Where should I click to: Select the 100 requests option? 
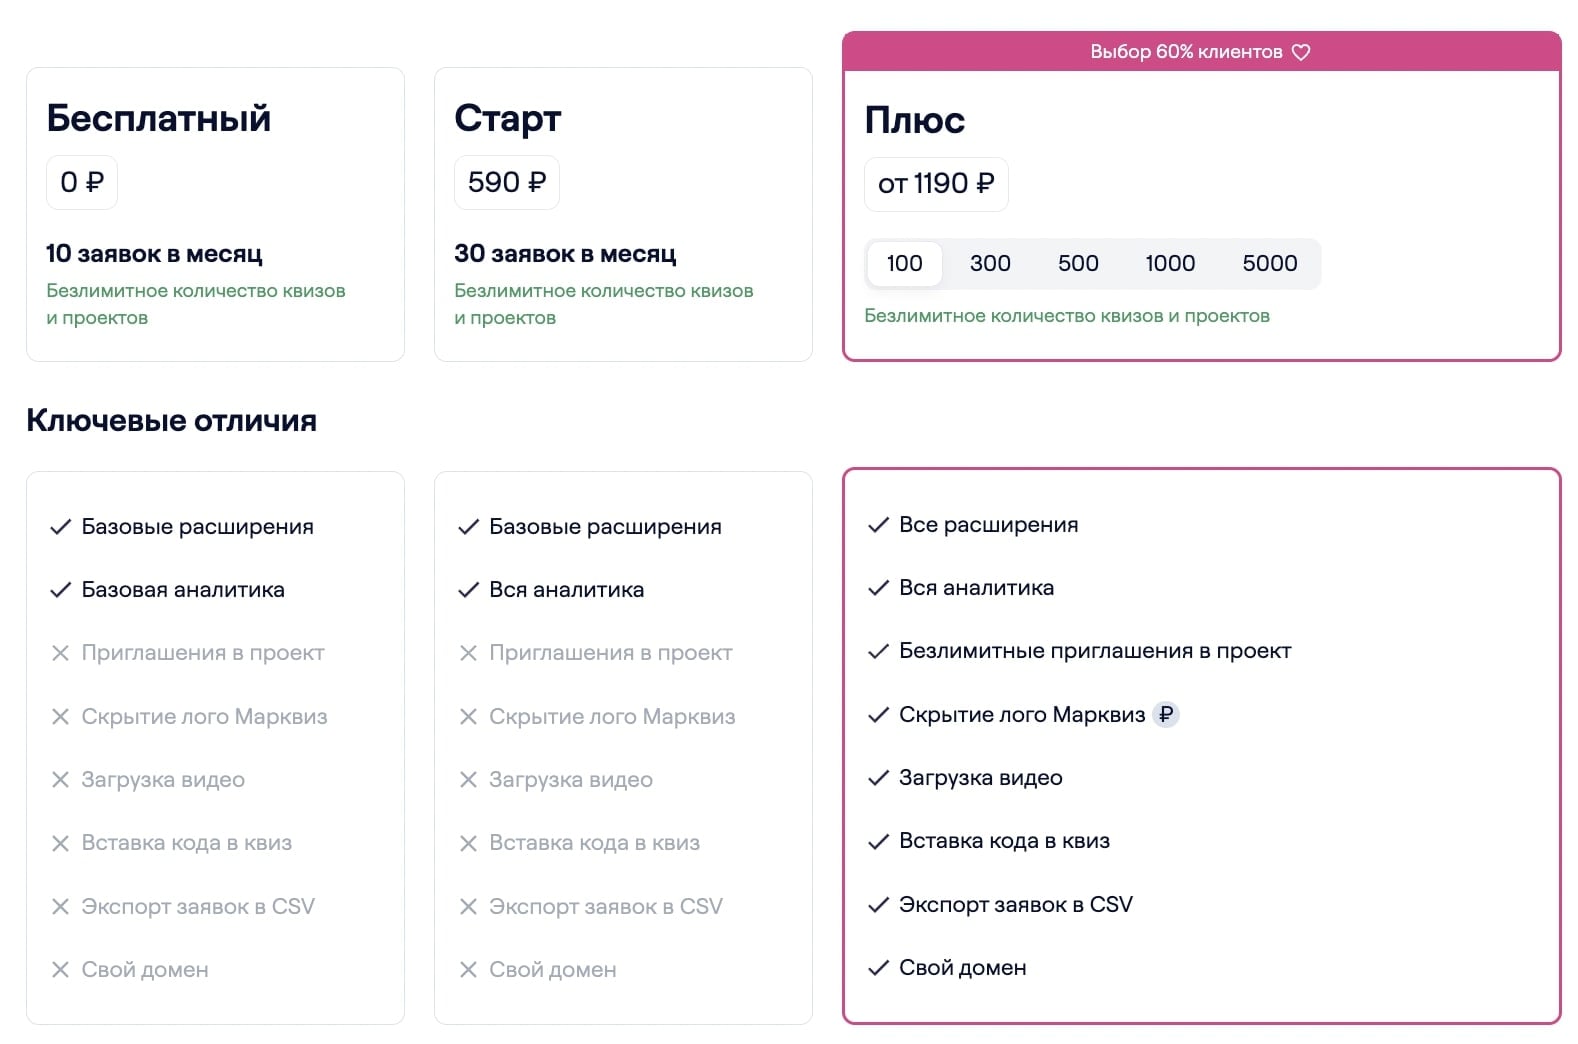[x=904, y=264]
